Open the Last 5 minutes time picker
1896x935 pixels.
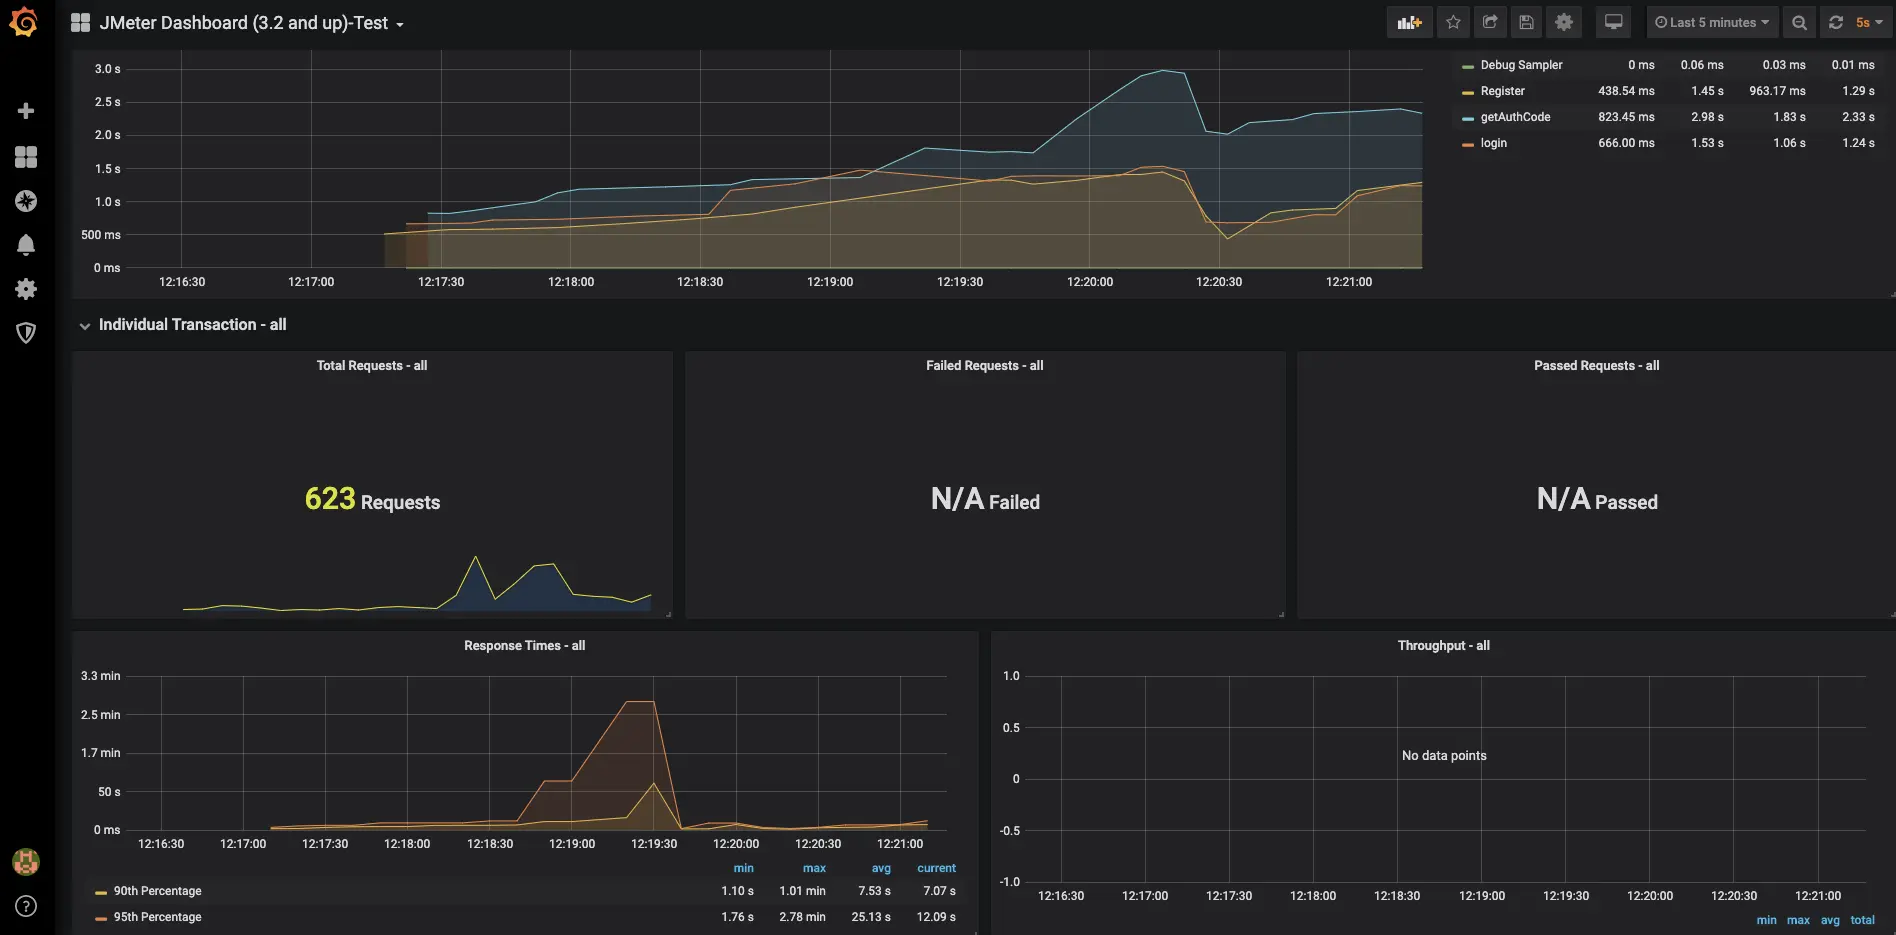click(1712, 22)
